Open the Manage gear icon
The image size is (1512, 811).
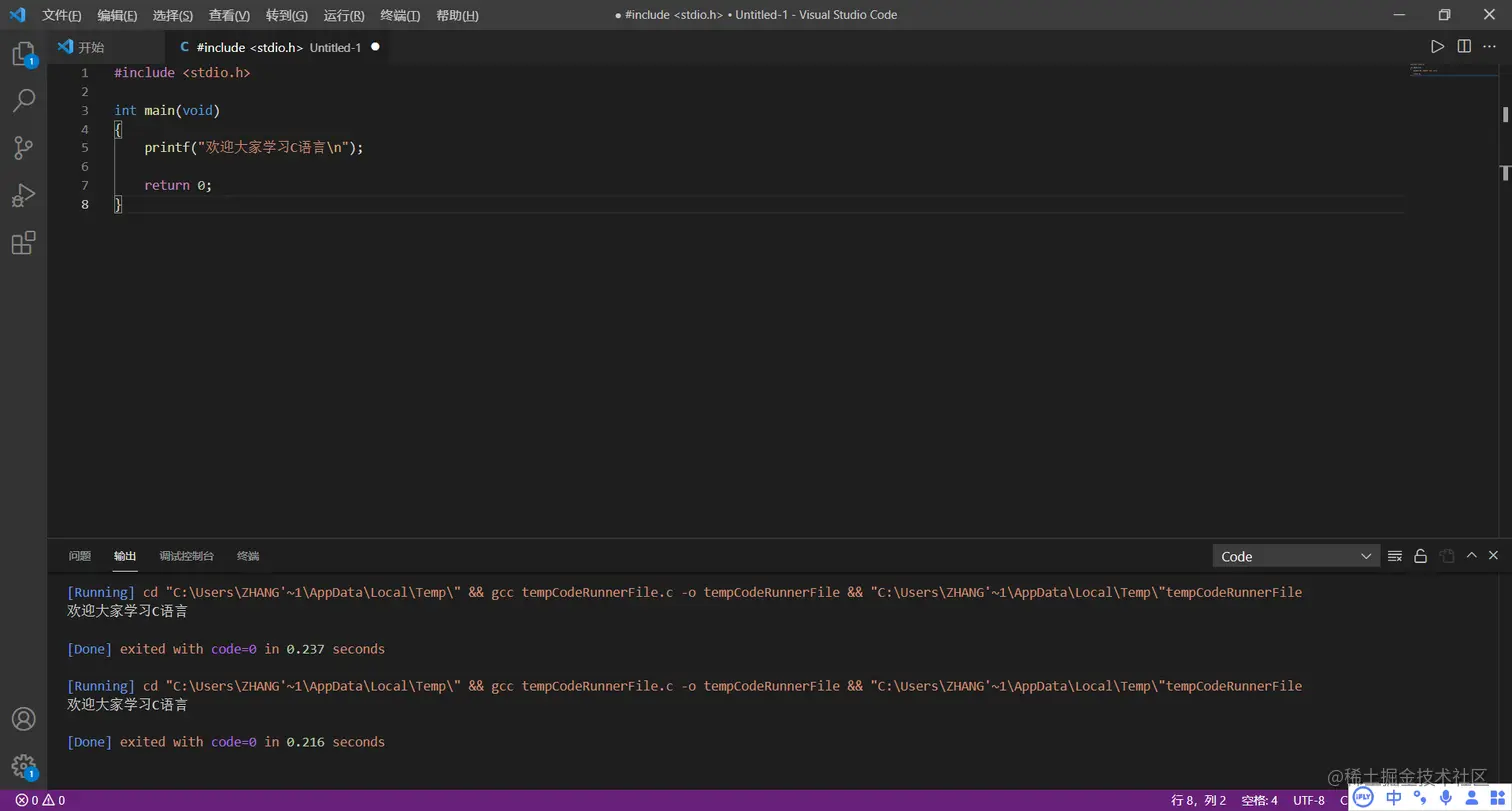23,766
